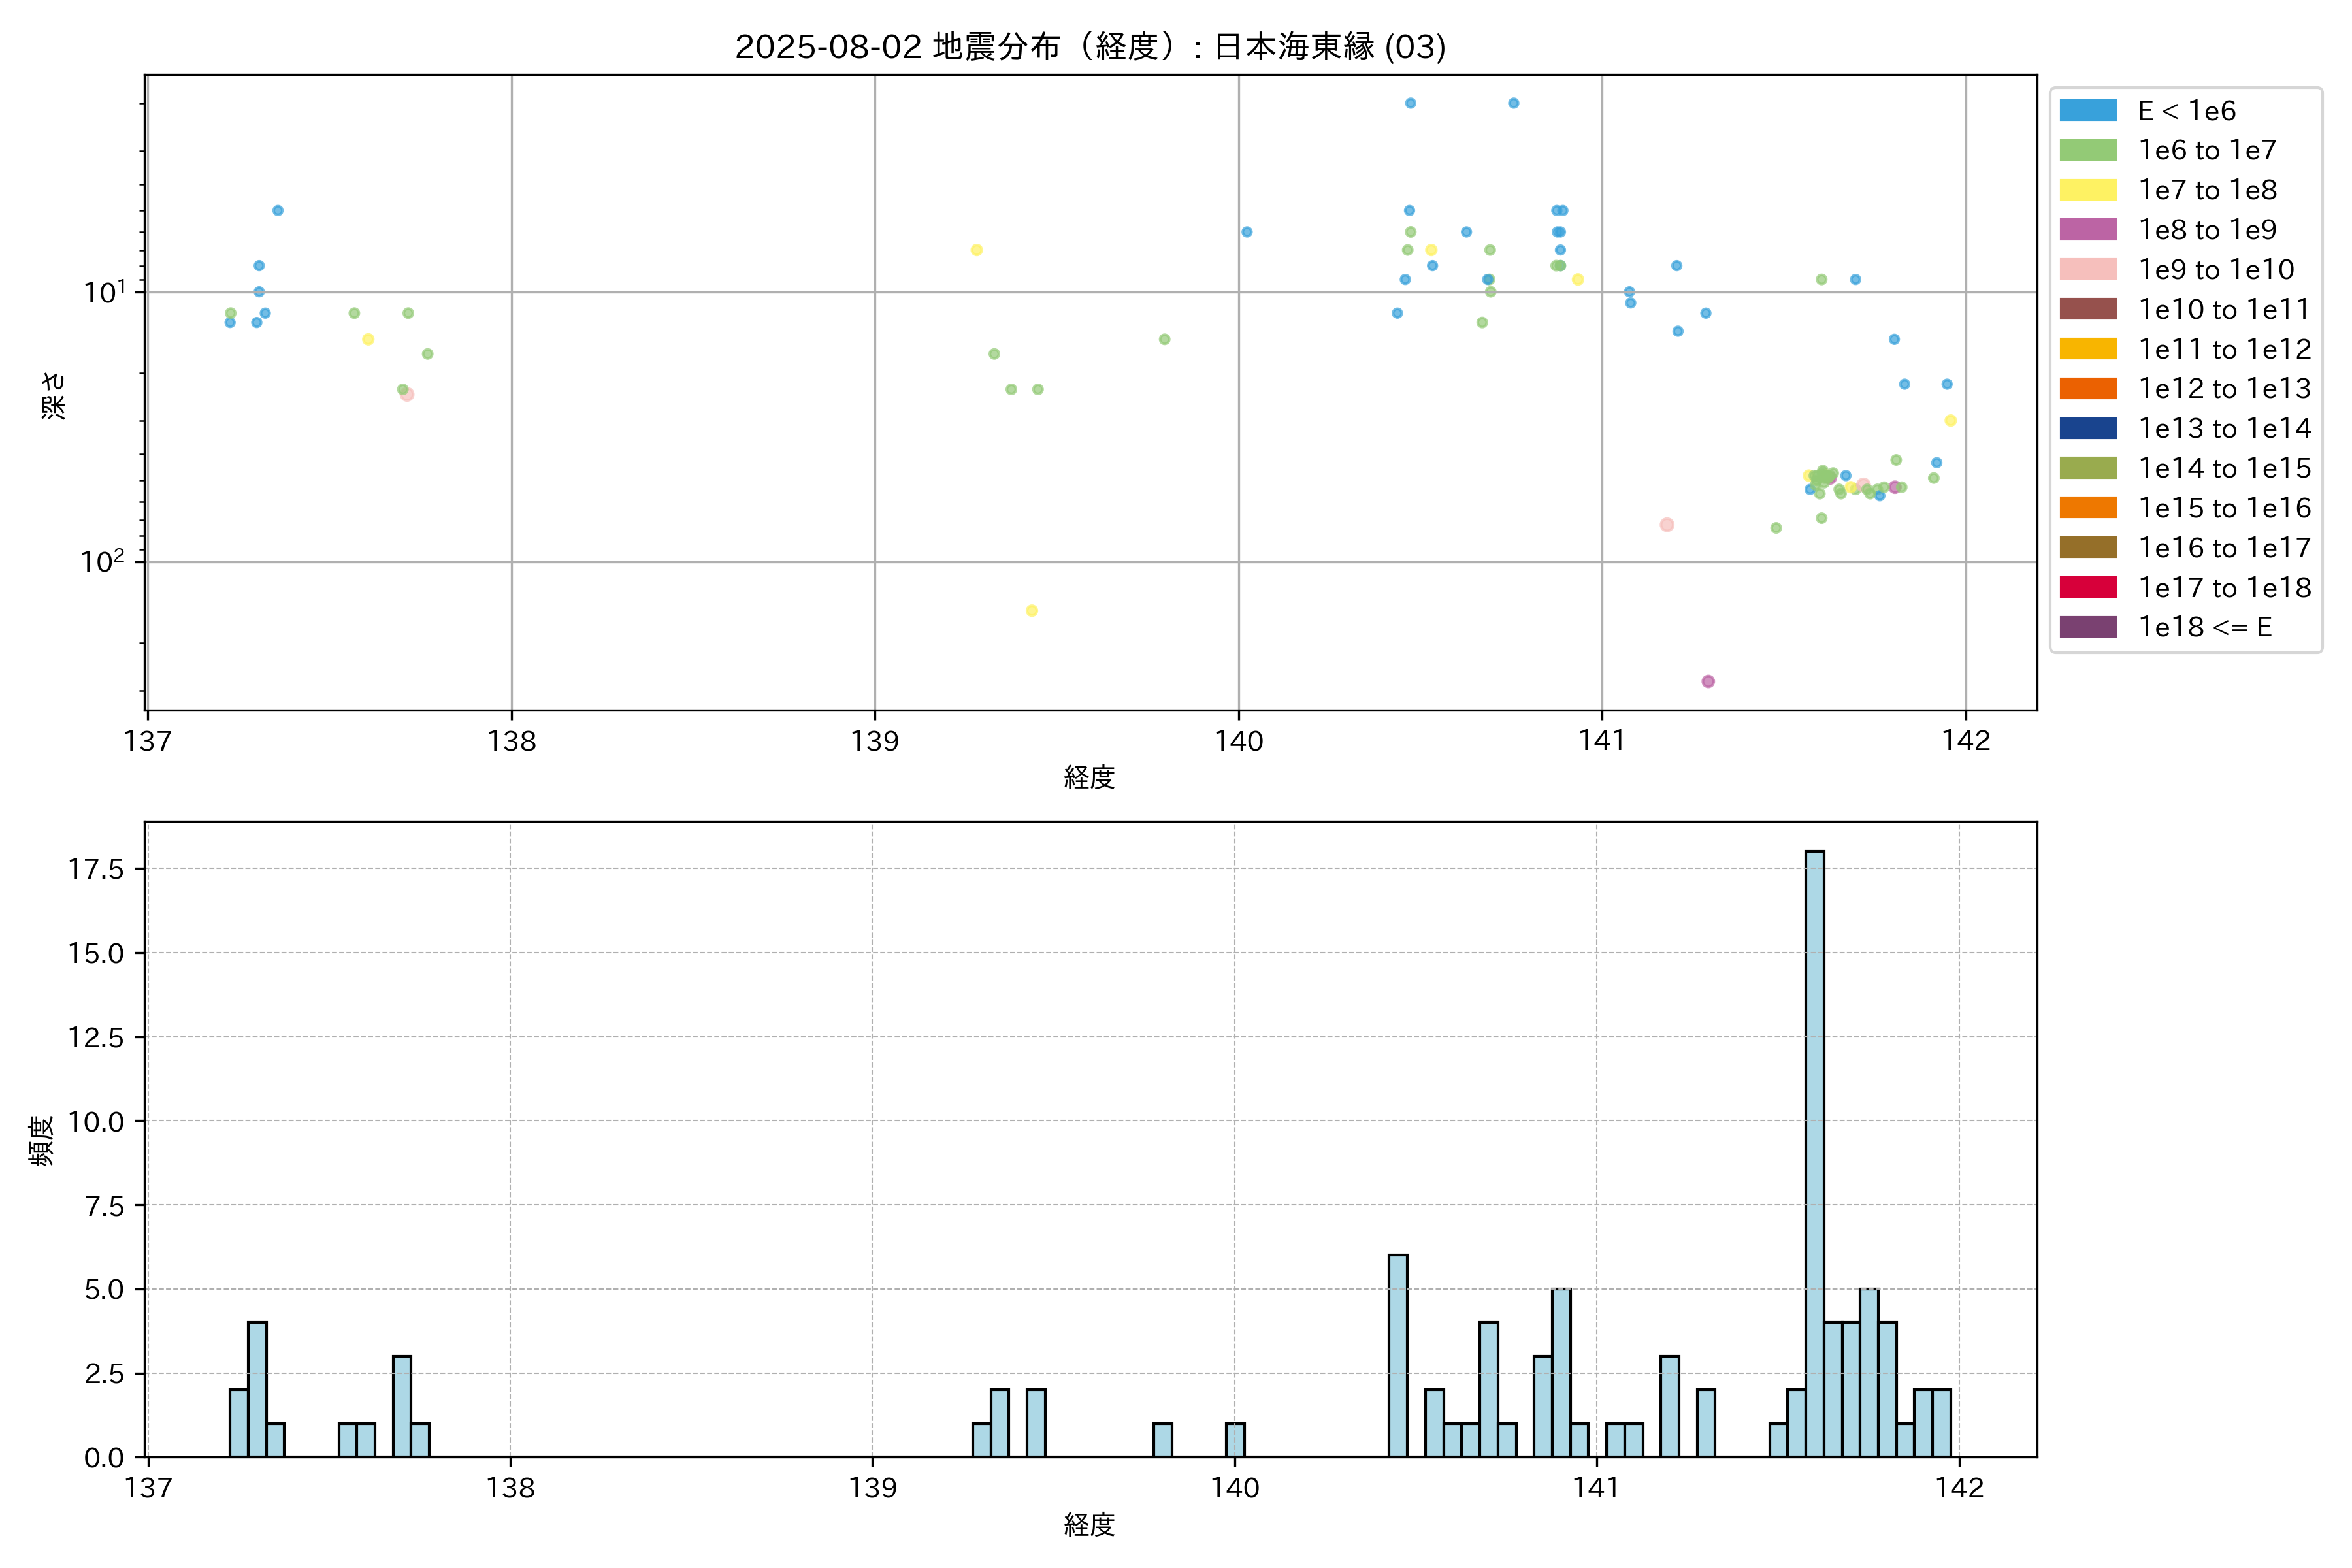The width and height of the screenshot is (2352, 1568).
Task: Click the brown 1e10 to 1e11 legend swatch
Action: tap(2087, 309)
